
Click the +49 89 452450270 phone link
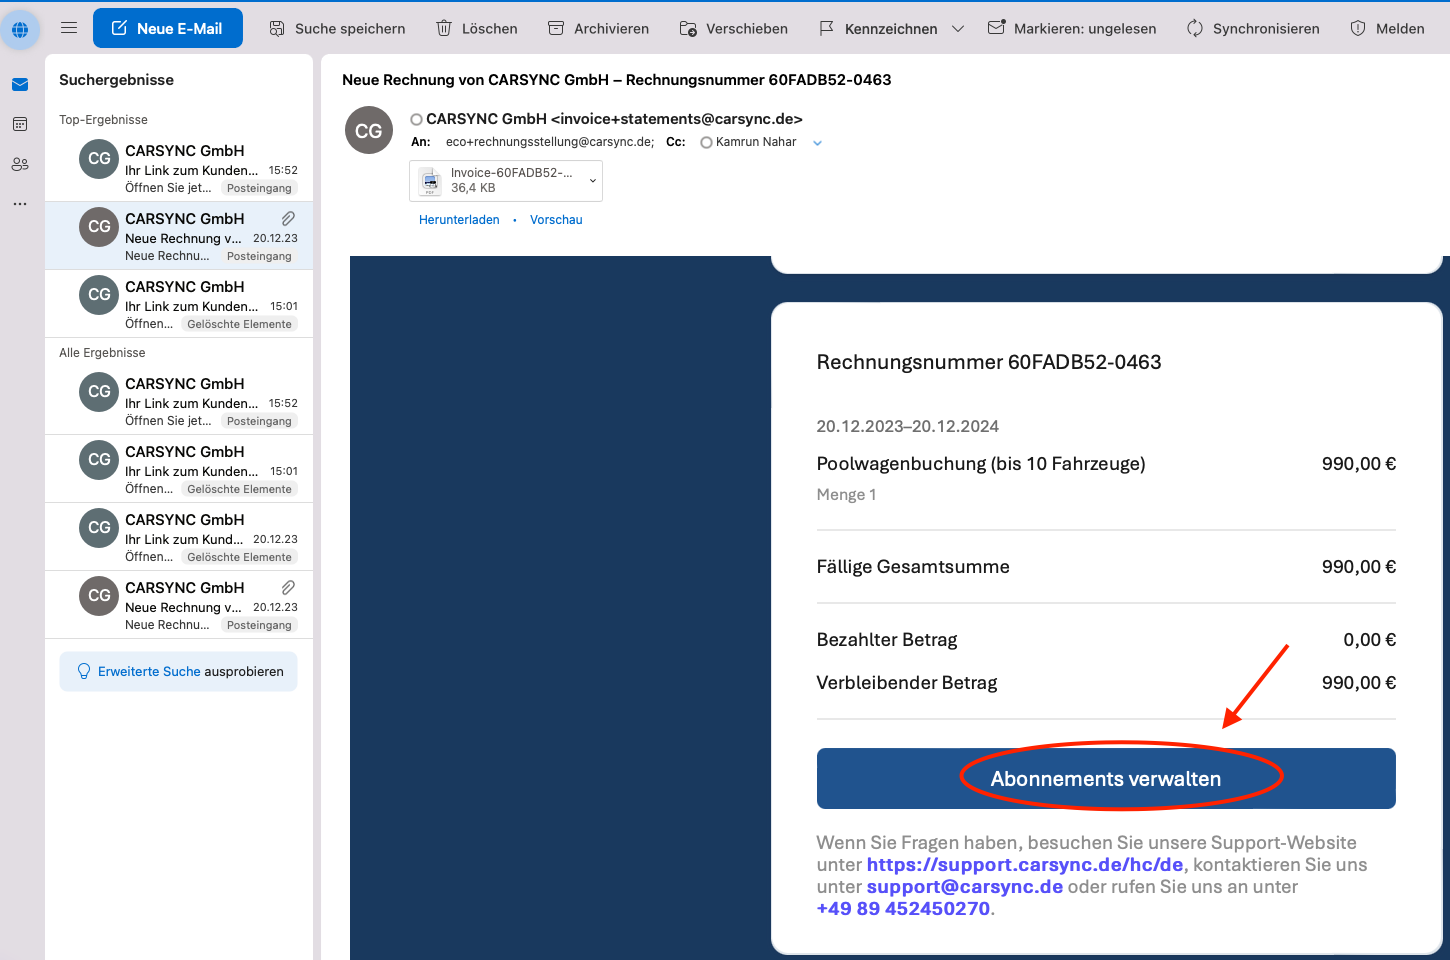[904, 909]
